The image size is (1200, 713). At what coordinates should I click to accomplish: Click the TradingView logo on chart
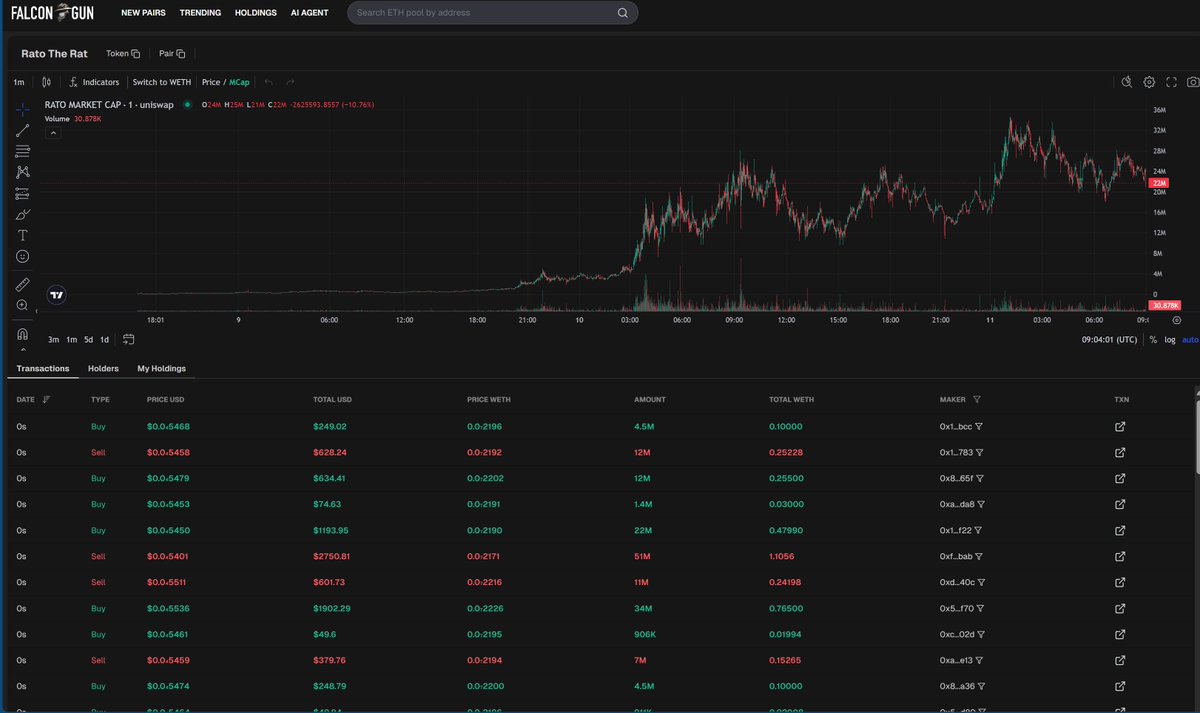pyautogui.click(x=58, y=294)
